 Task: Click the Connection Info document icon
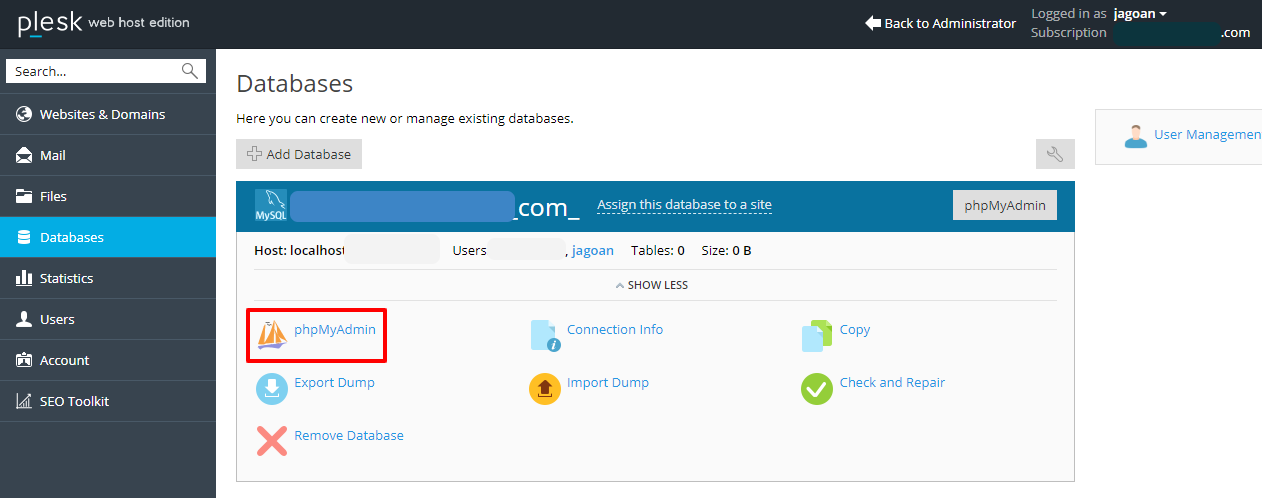545,335
